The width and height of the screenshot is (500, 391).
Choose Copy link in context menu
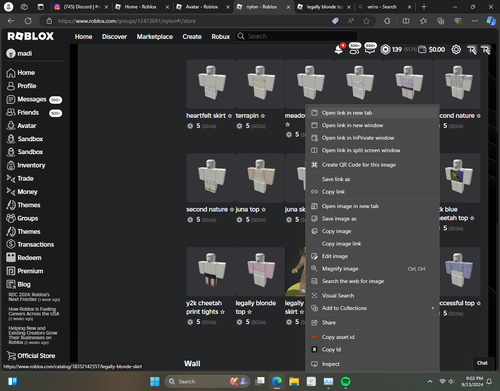point(372,192)
